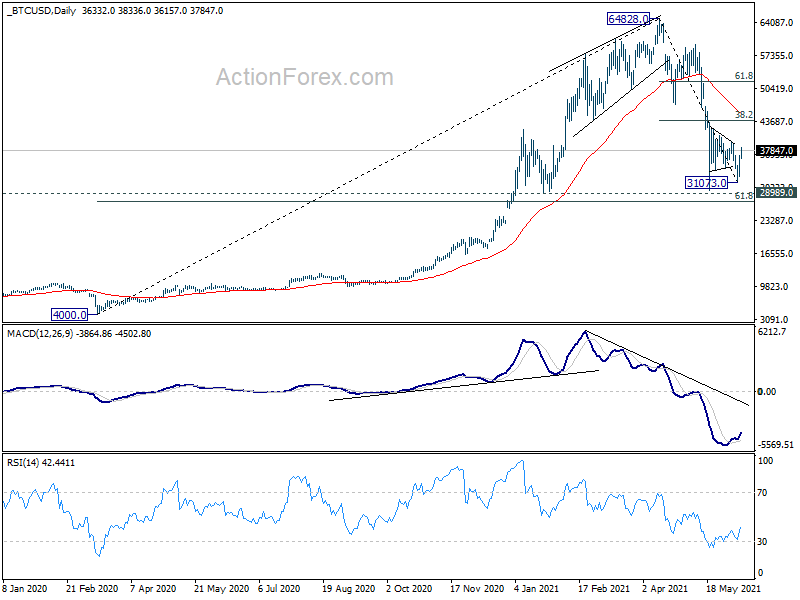Click the 37847.0 current price tag
Image resolution: width=800 pixels, height=600 pixels.
click(x=776, y=151)
